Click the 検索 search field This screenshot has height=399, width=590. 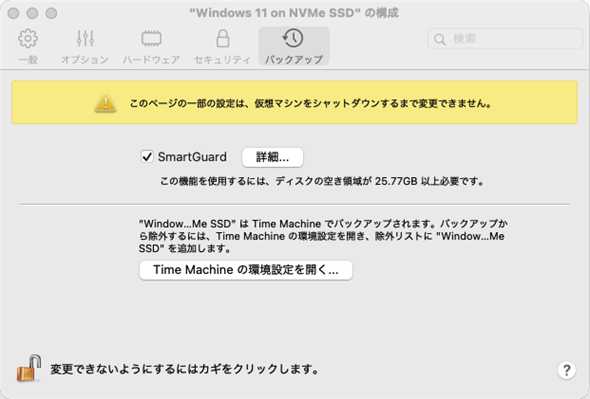tap(505, 39)
